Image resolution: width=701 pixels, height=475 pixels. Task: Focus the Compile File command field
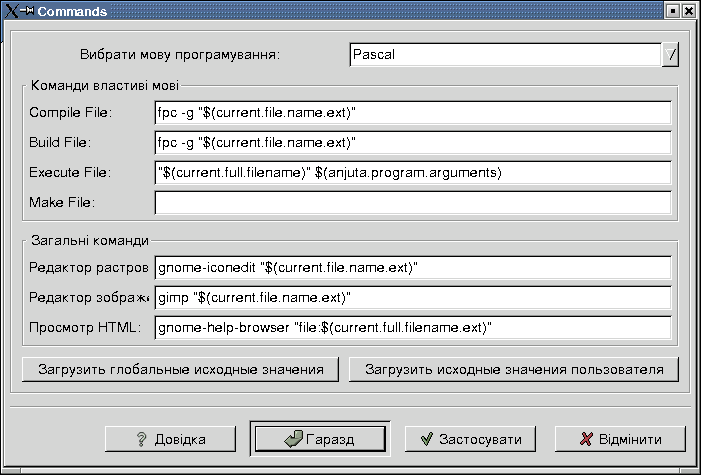click(412, 112)
